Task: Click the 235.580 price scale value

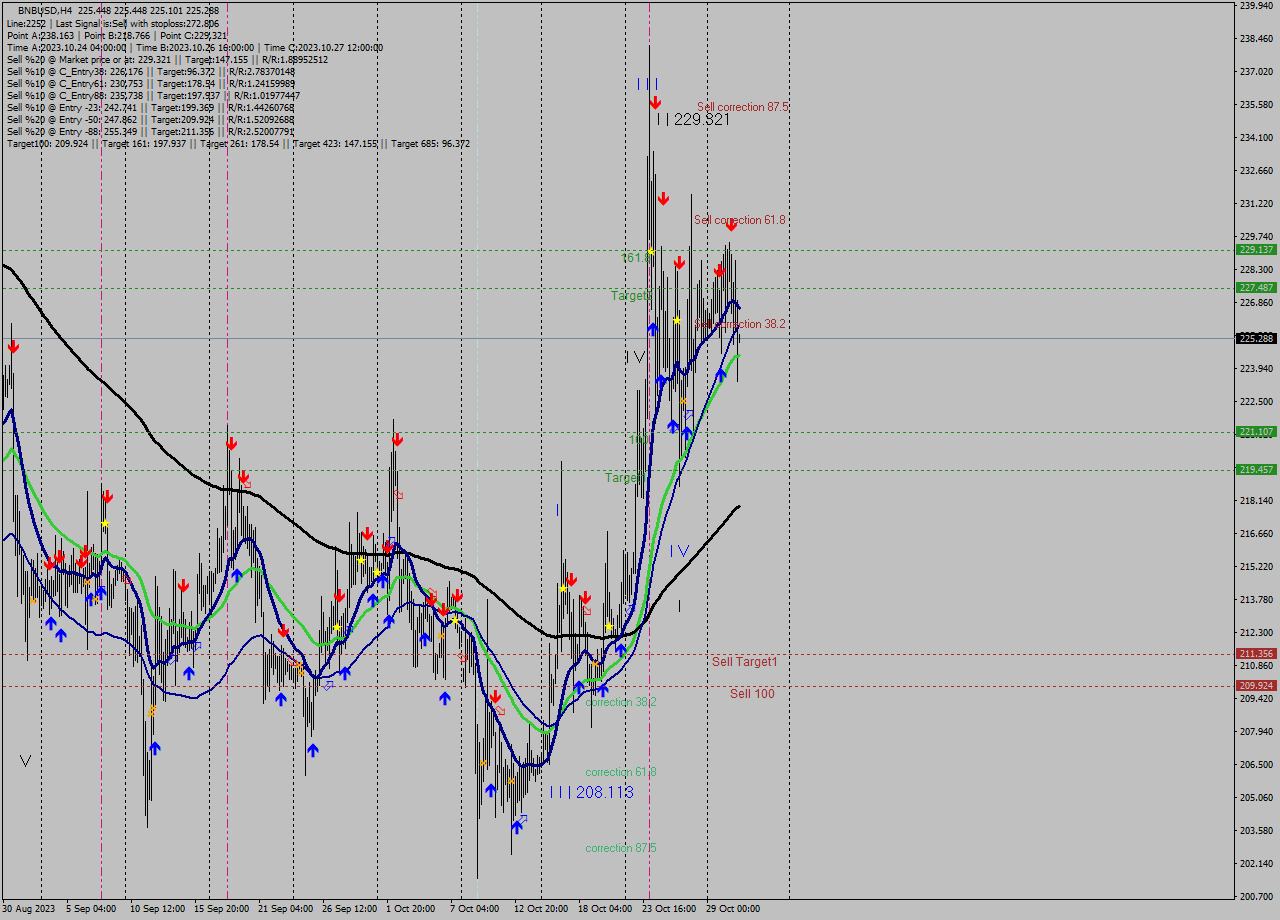Action: (1256, 104)
